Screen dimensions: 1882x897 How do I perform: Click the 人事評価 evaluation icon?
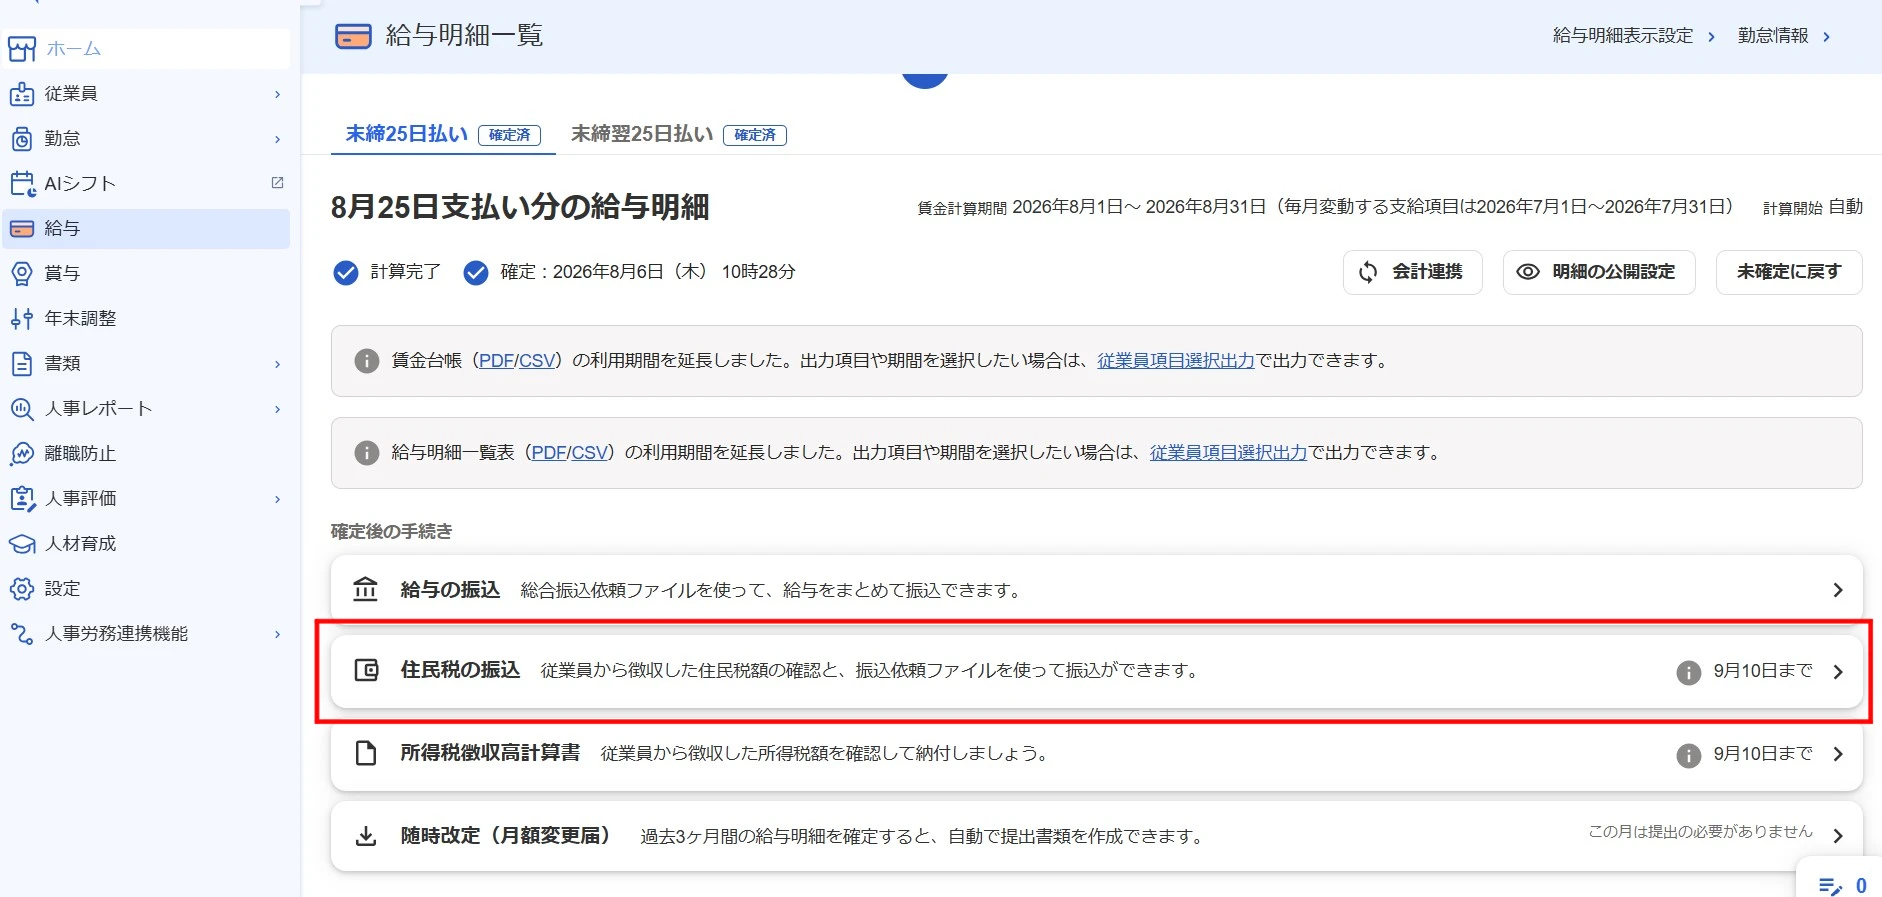(x=22, y=499)
